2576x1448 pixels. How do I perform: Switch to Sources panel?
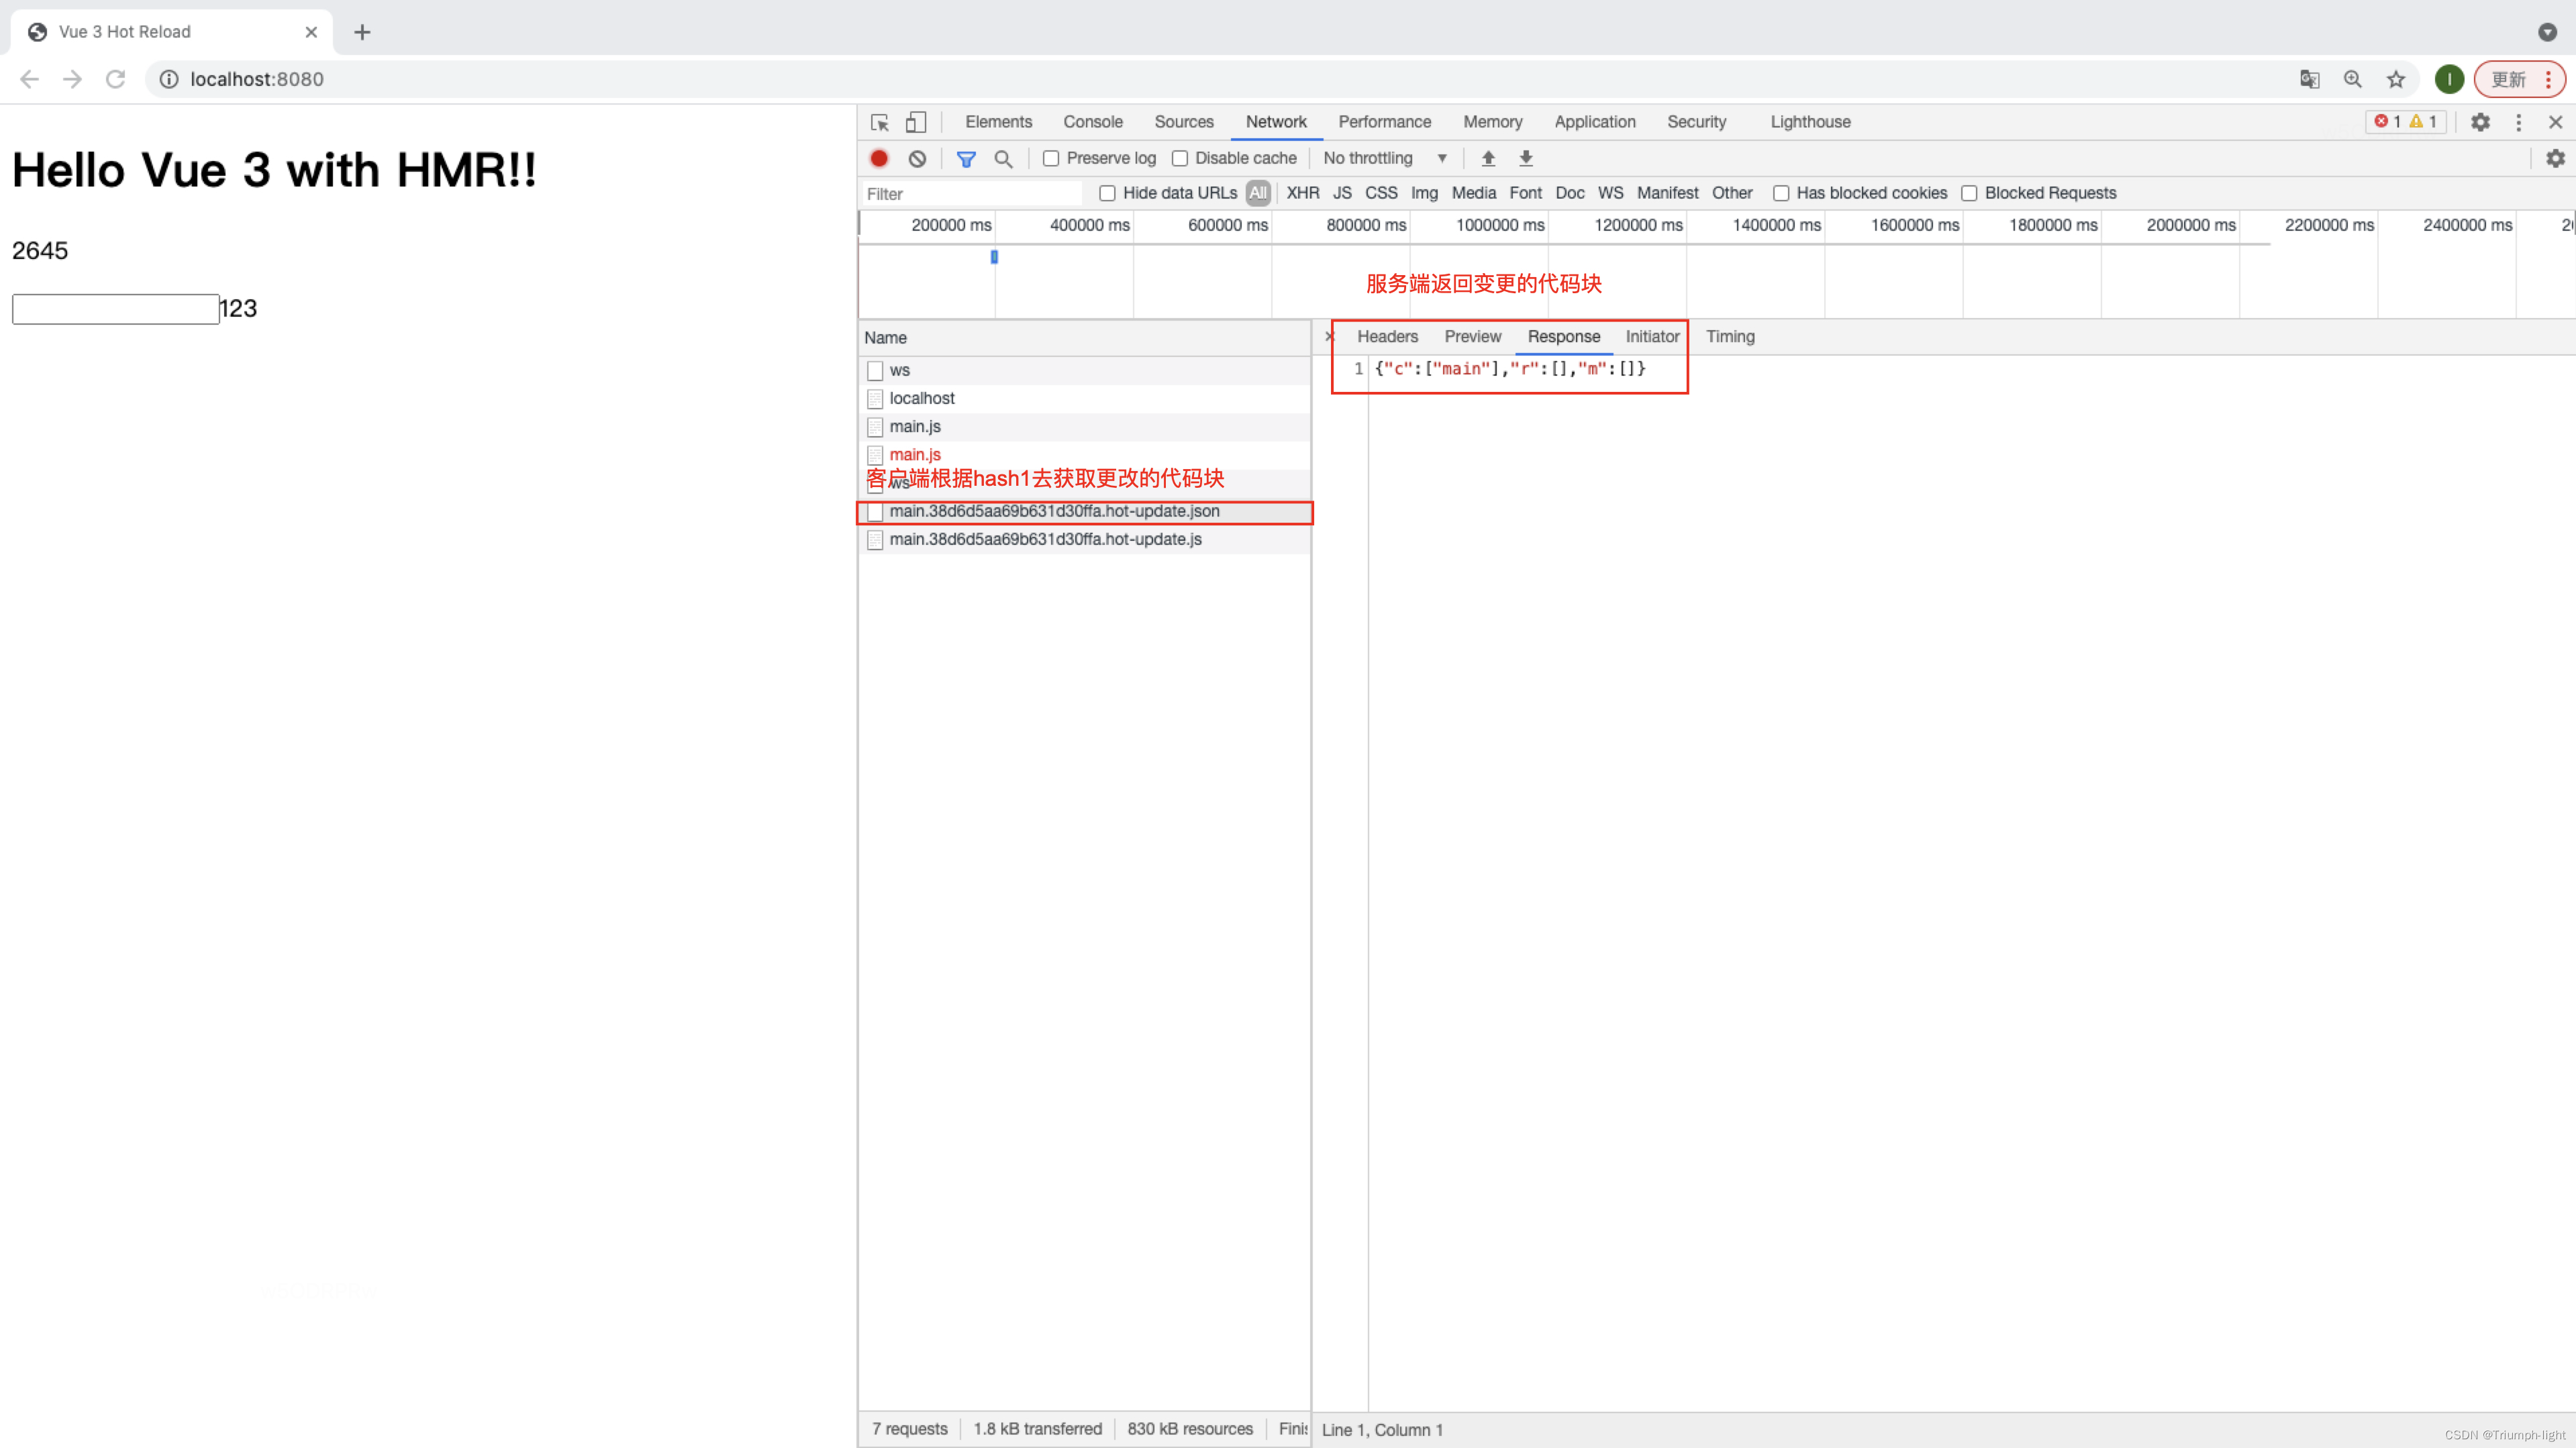[x=1183, y=122]
